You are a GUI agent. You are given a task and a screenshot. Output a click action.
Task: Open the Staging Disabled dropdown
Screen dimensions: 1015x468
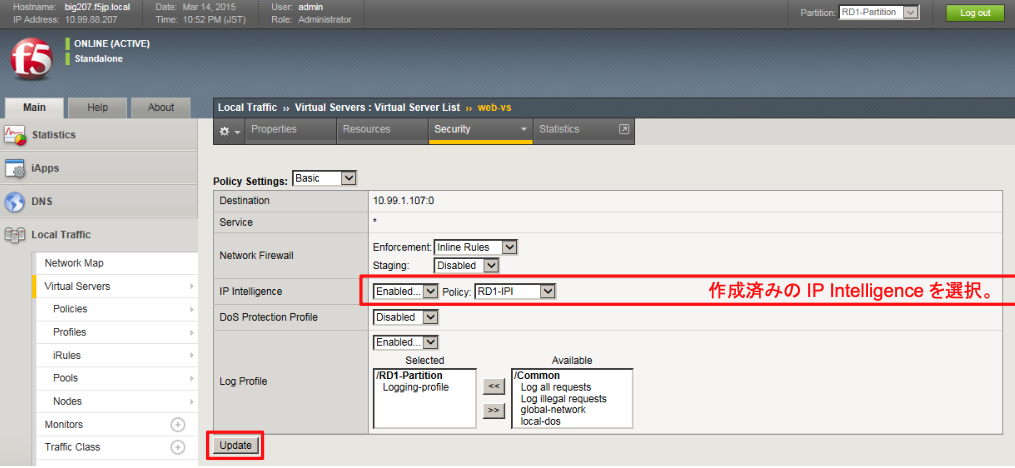(x=467, y=265)
